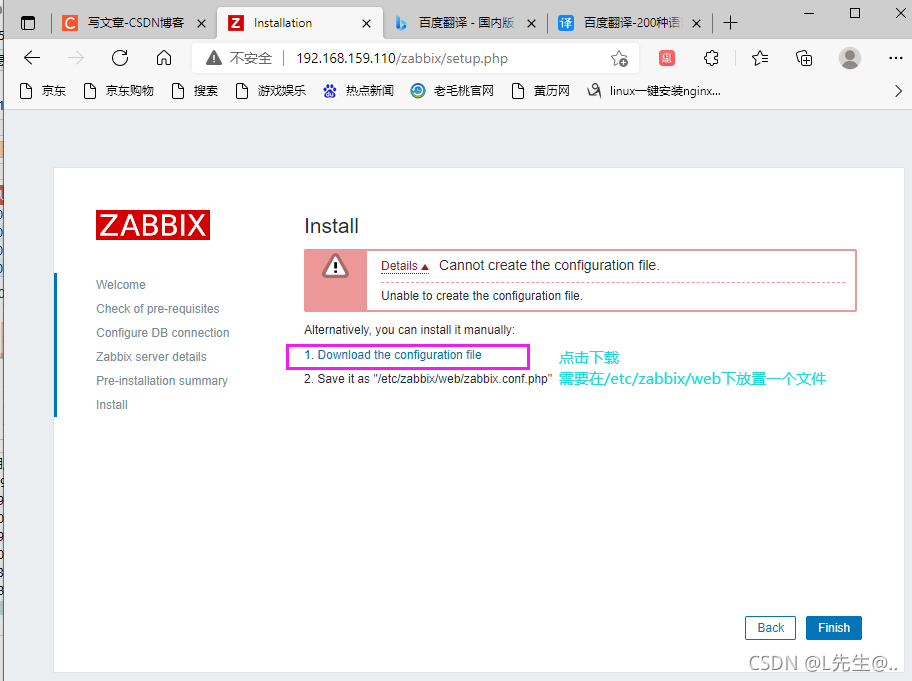Select the Welcome step in sidebar
Viewport: 912px width, 681px height.
pos(121,284)
